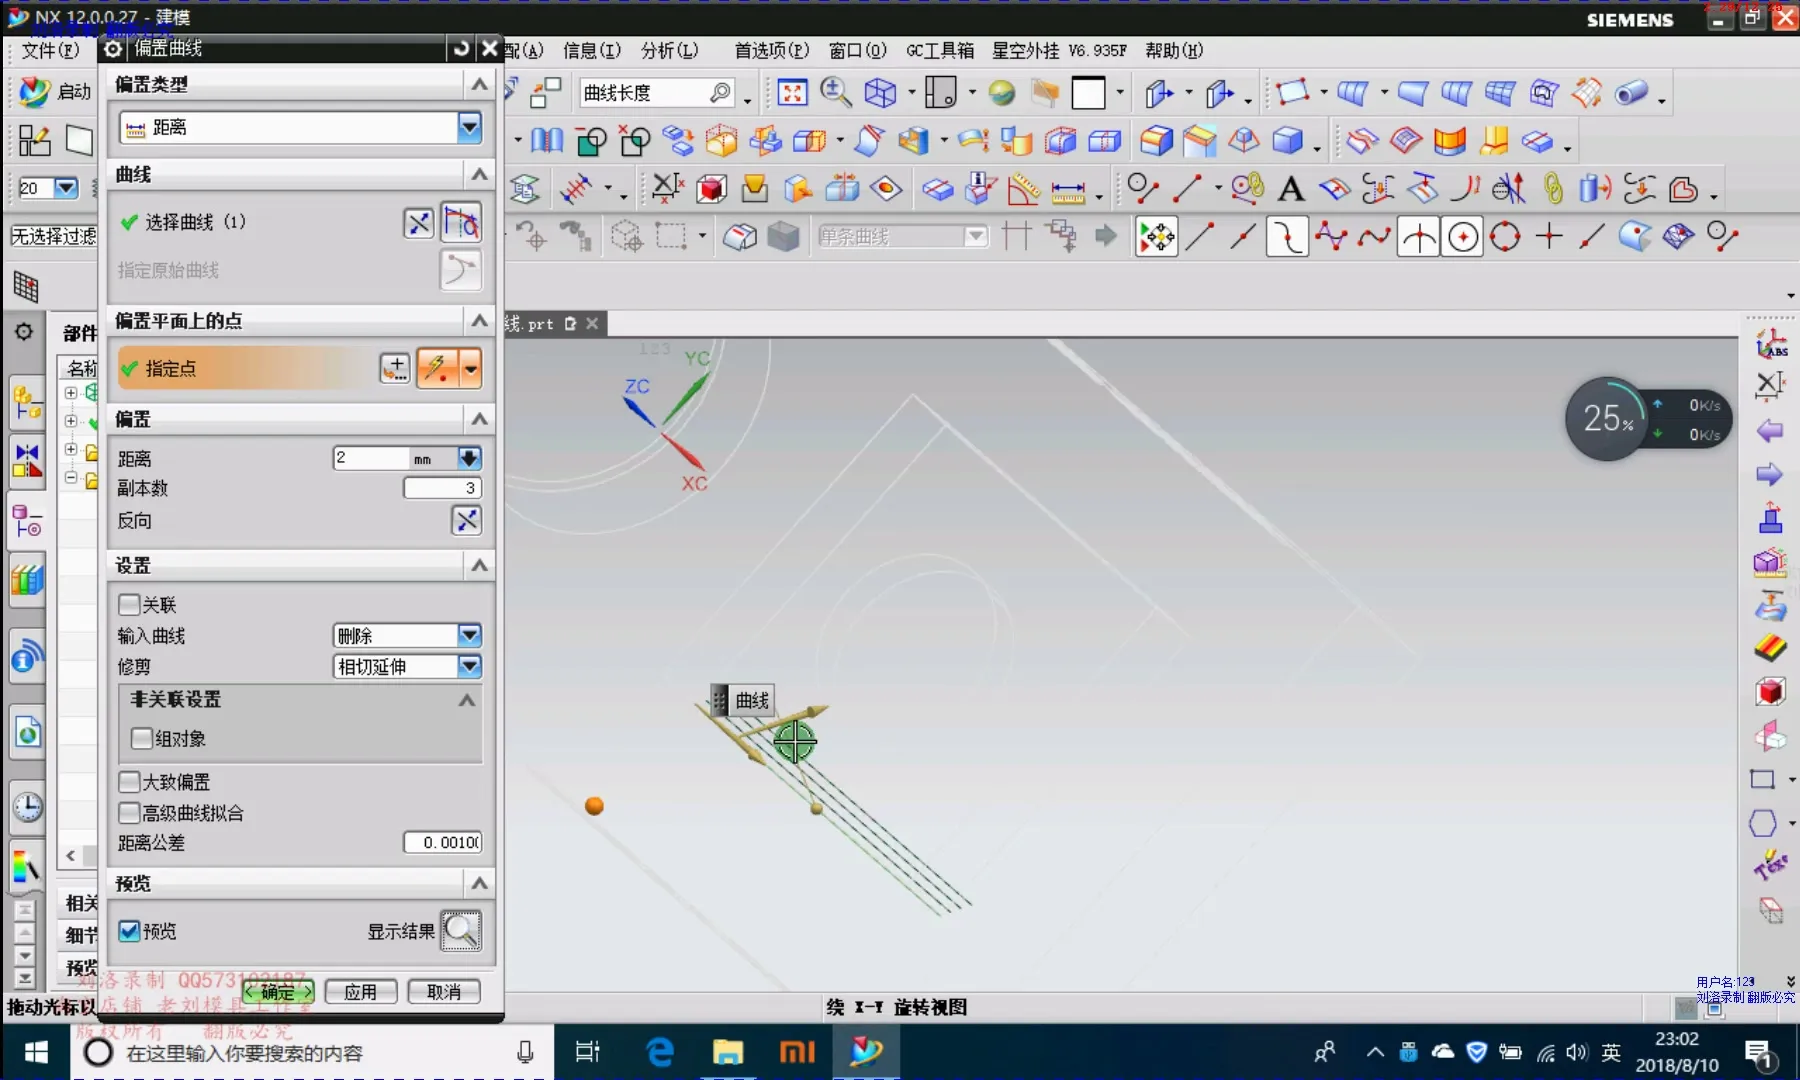Expand the 修剪 dropdown showing 相切延伸
1800x1080 pixels.
469,667
